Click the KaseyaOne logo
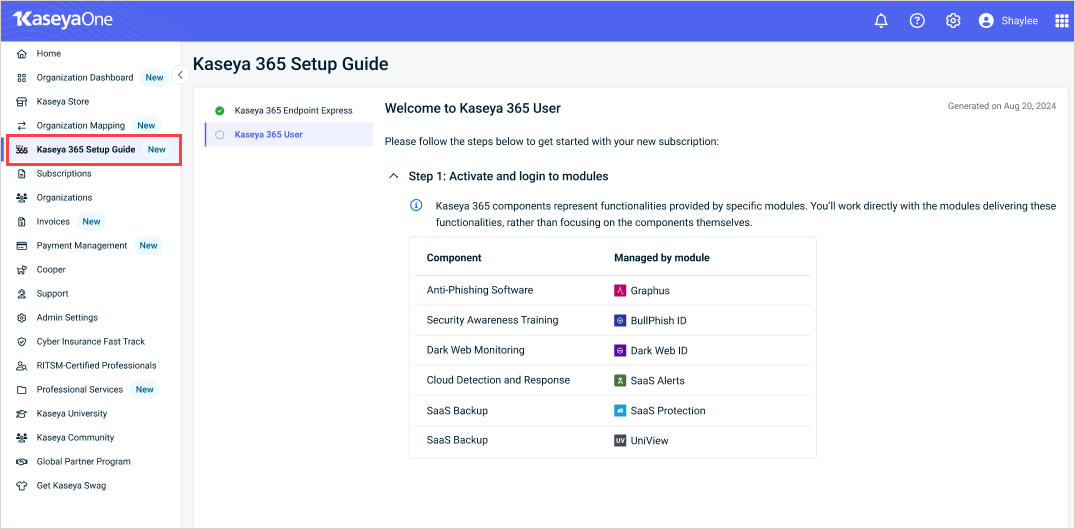Image resolution: width=1075 pixels, height=529 pixels. click(x=63, y=19)
